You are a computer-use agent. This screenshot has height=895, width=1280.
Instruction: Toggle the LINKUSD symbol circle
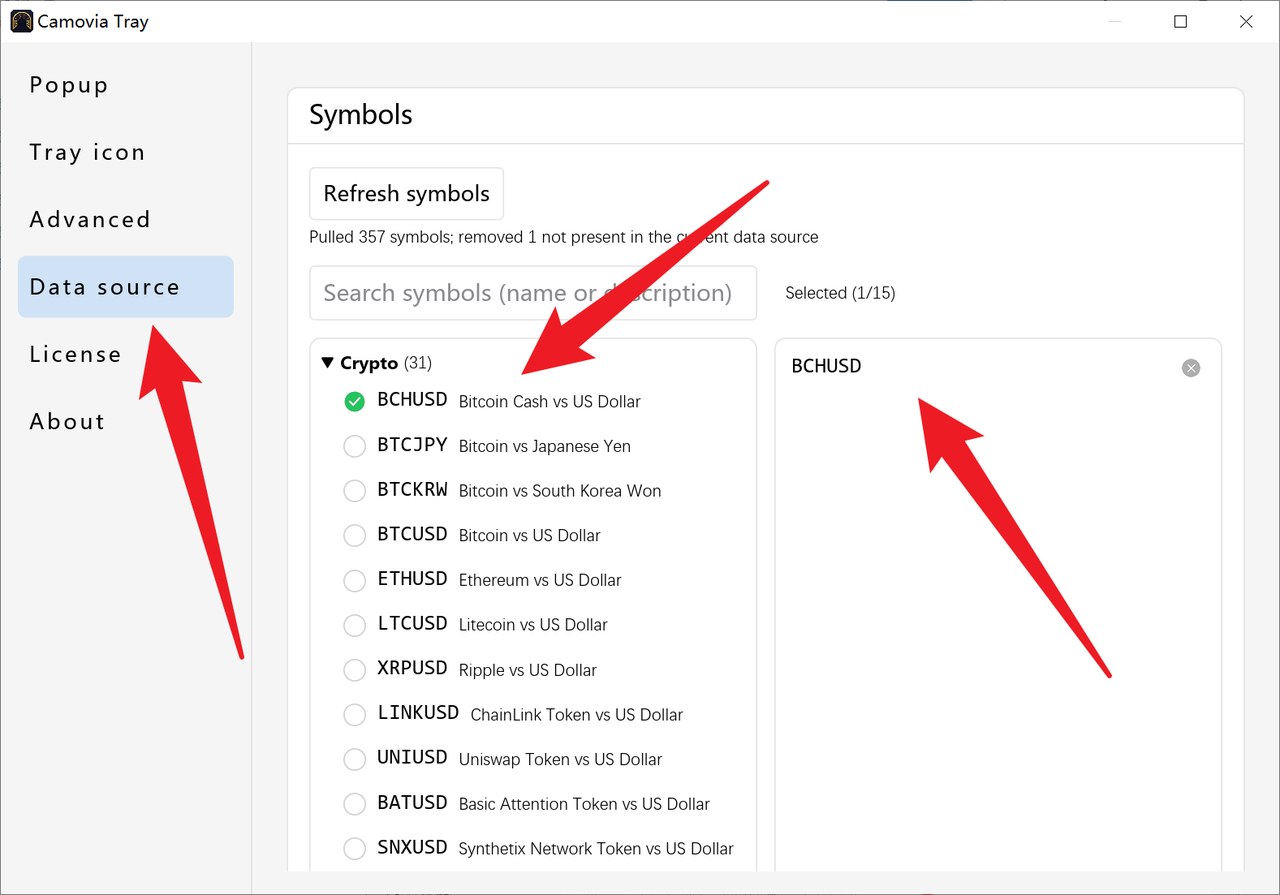click(354, 714)
